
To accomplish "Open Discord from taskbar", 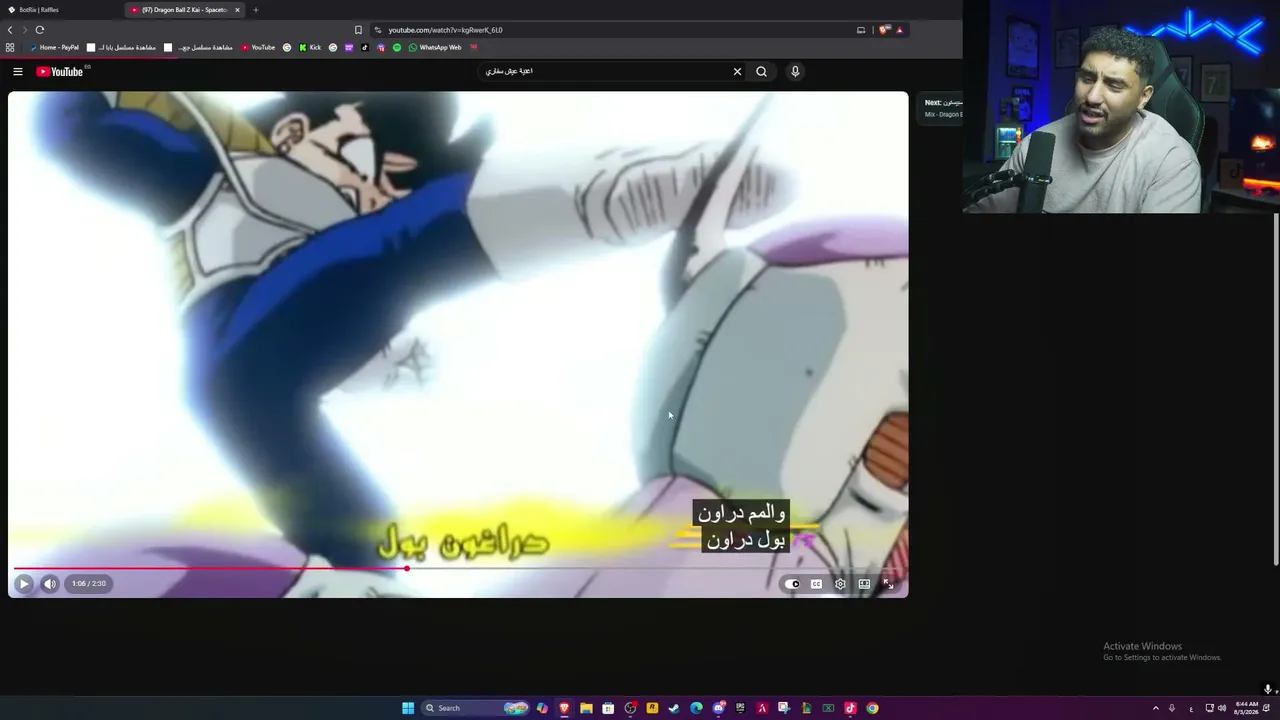I will pos(718,708).
